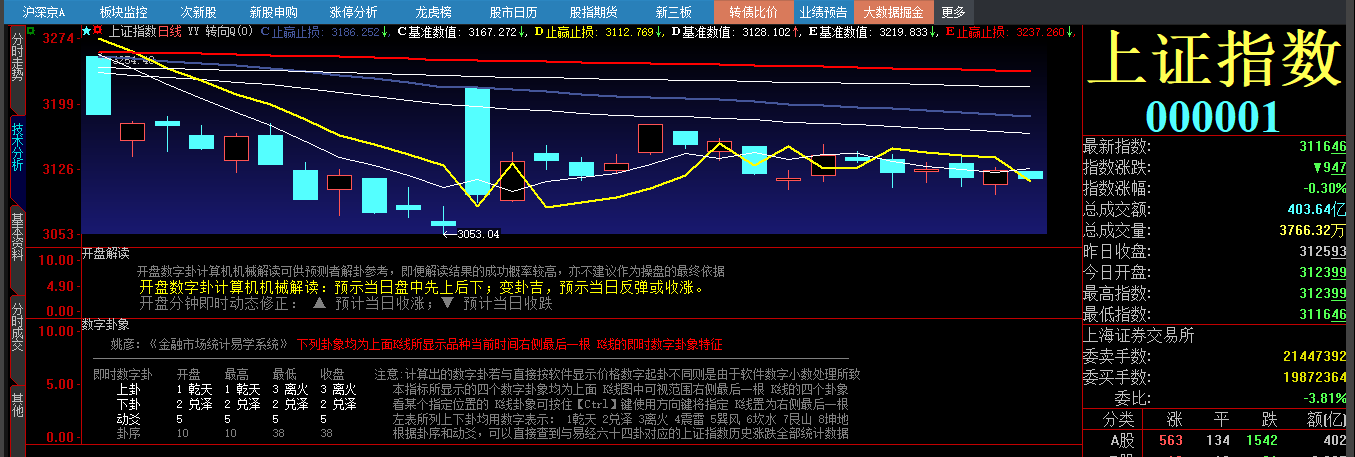Click 委卖手数 value 21447392
Screen dimensions: 1355x457
pyautogui.click(x=1314, y=356)
